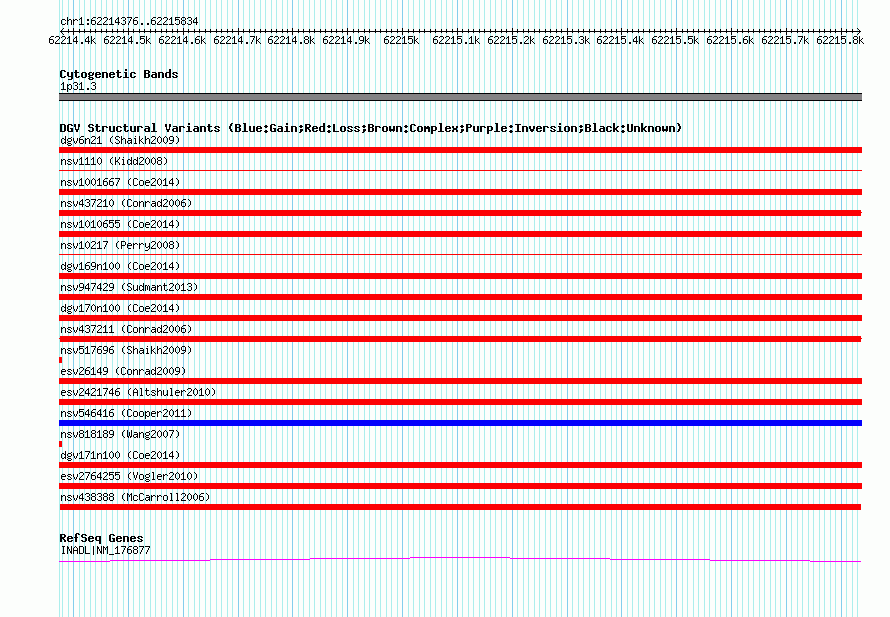890x617 pixels.
Task: Click the 1p31.3 band label
Action: pyautogui.click(x=78, y=86)
